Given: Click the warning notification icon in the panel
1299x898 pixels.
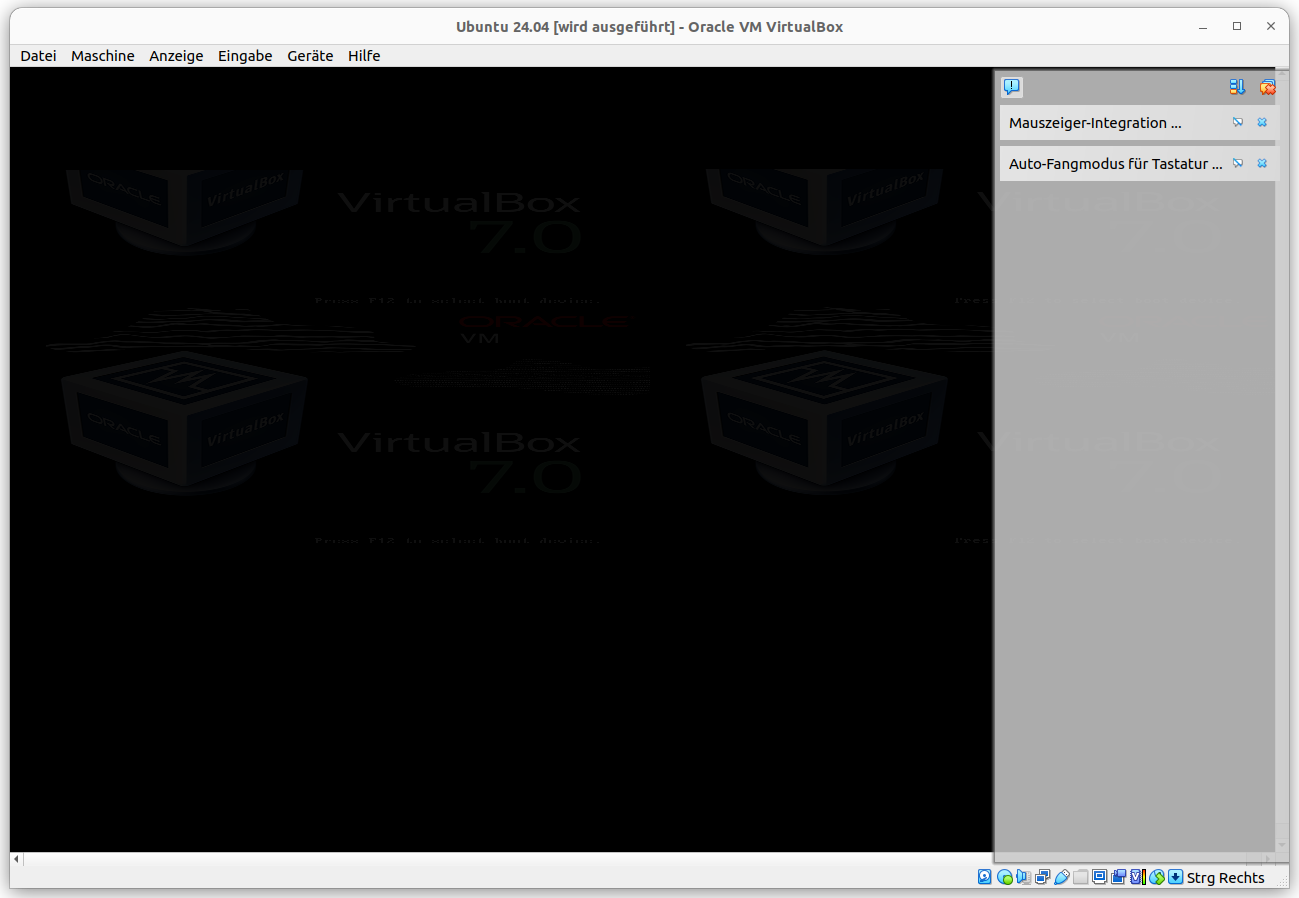Looking at the screenshot, I should click(1012, 87).
